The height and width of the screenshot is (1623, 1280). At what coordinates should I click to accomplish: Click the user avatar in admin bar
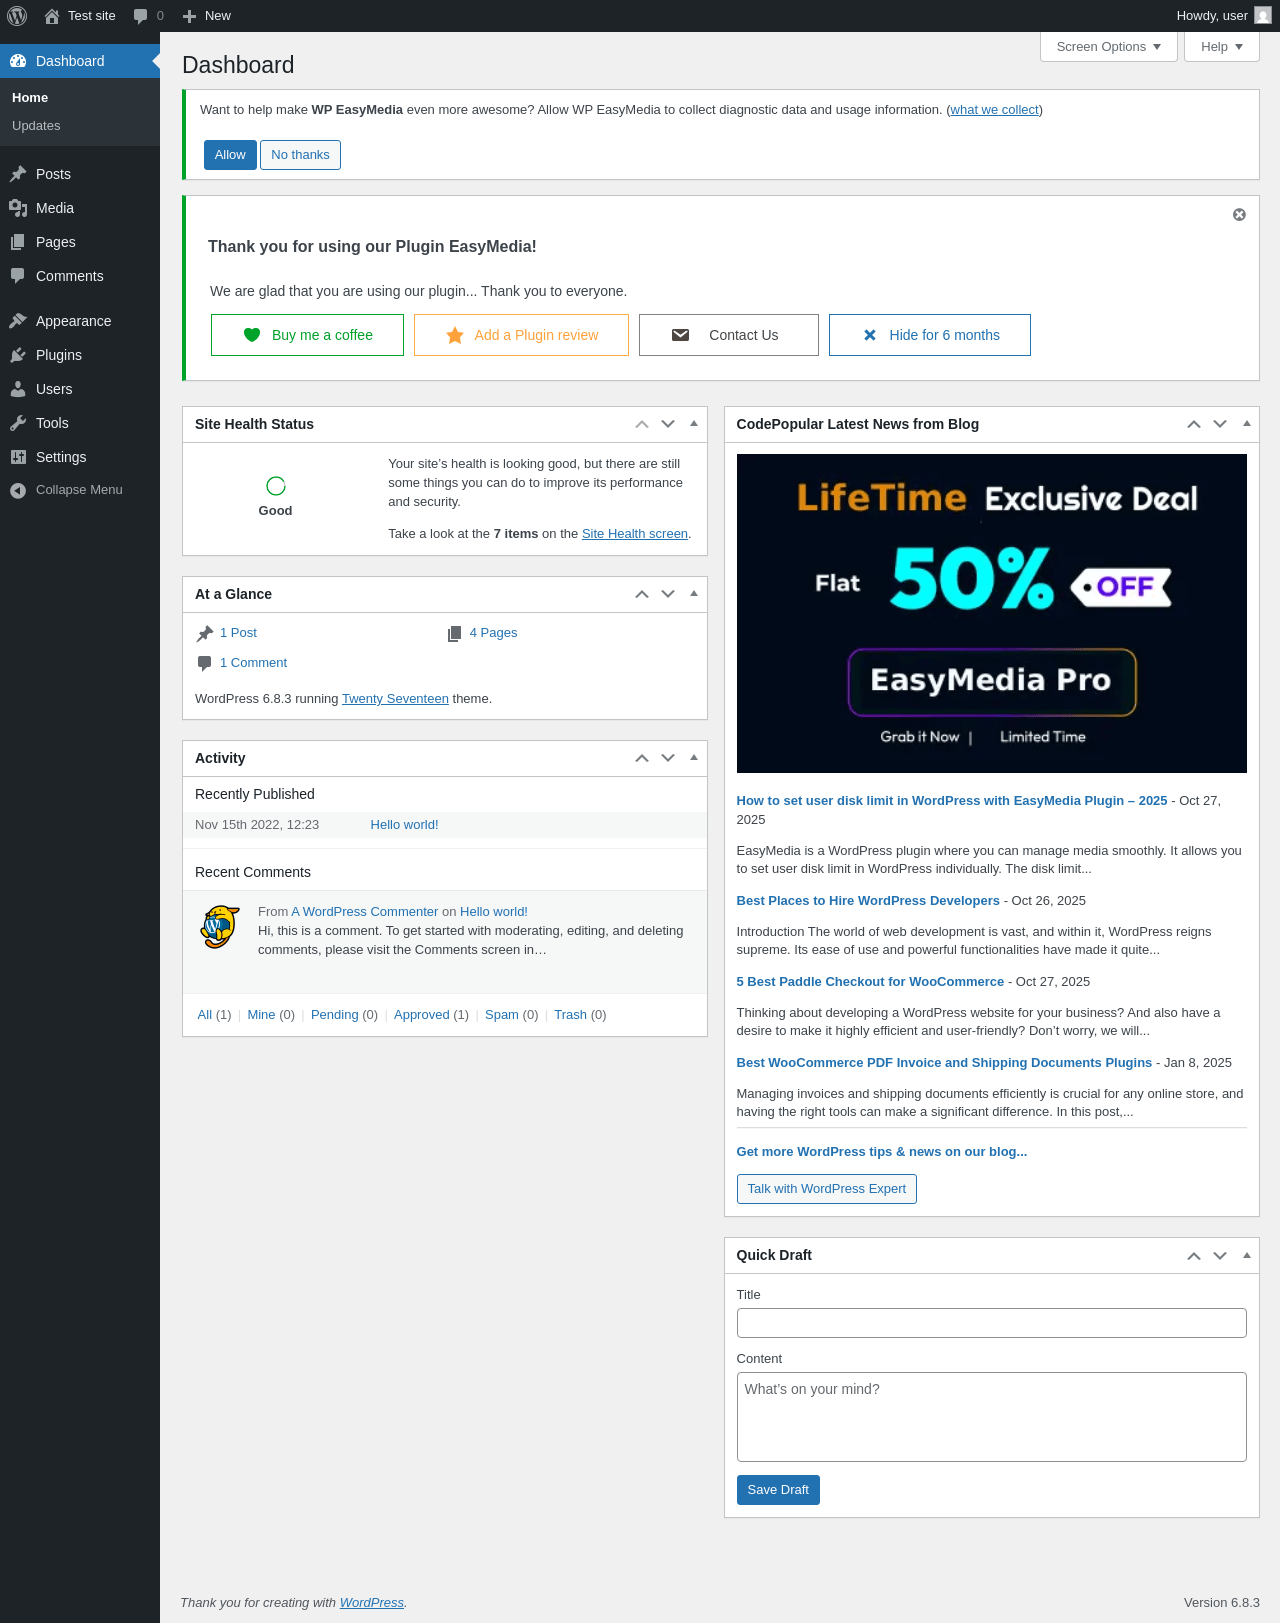point(1263,16)
